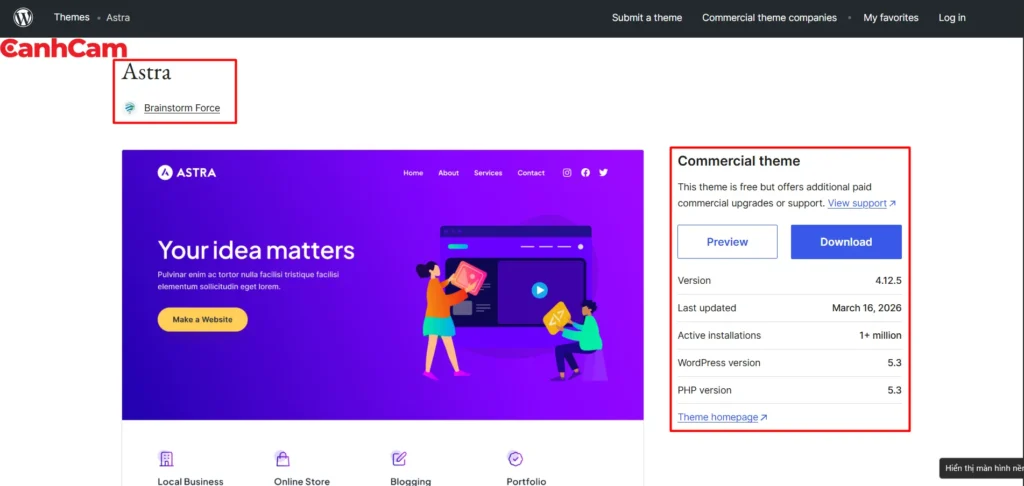Click About in preview navigation
The width and height of the screenshot is (1024, 486).
[x=448, y=173]
